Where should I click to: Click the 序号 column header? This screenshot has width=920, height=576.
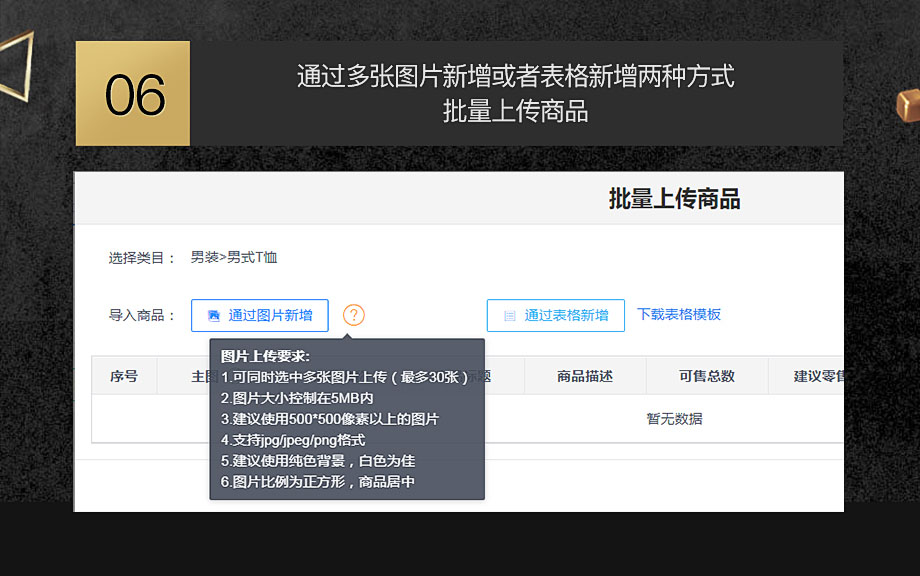point(124,376)
